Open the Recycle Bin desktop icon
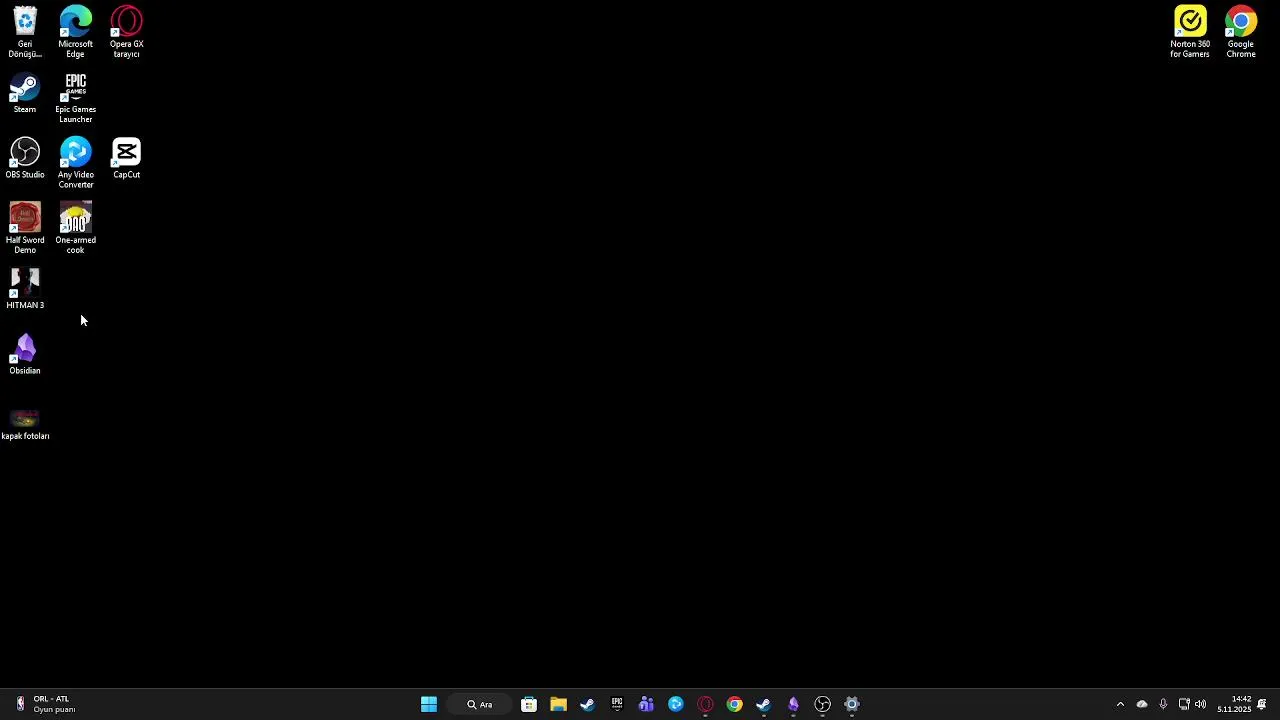The image size is (1280, 720). click(25, 32)
